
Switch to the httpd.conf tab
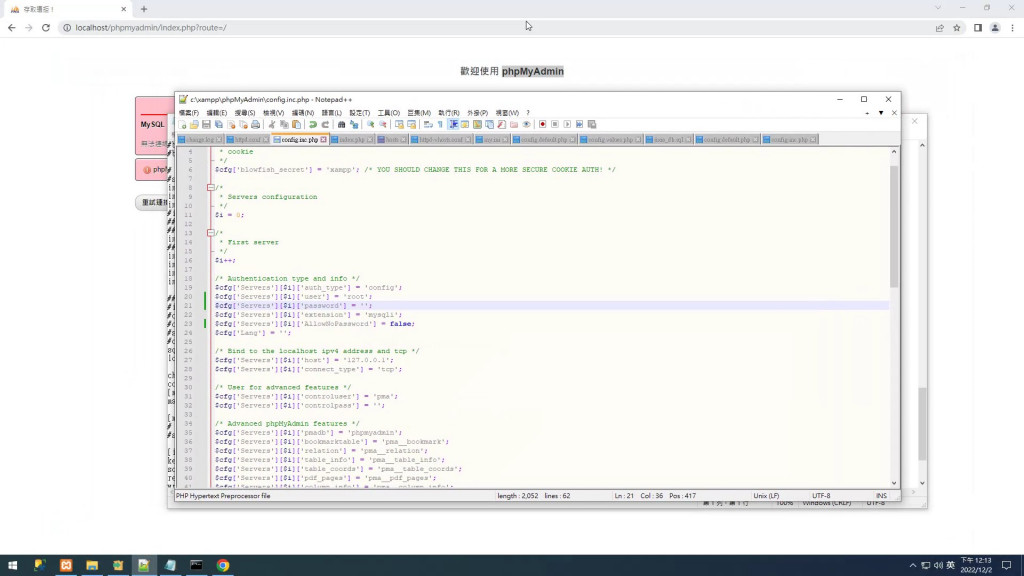(x=246, y=140)
